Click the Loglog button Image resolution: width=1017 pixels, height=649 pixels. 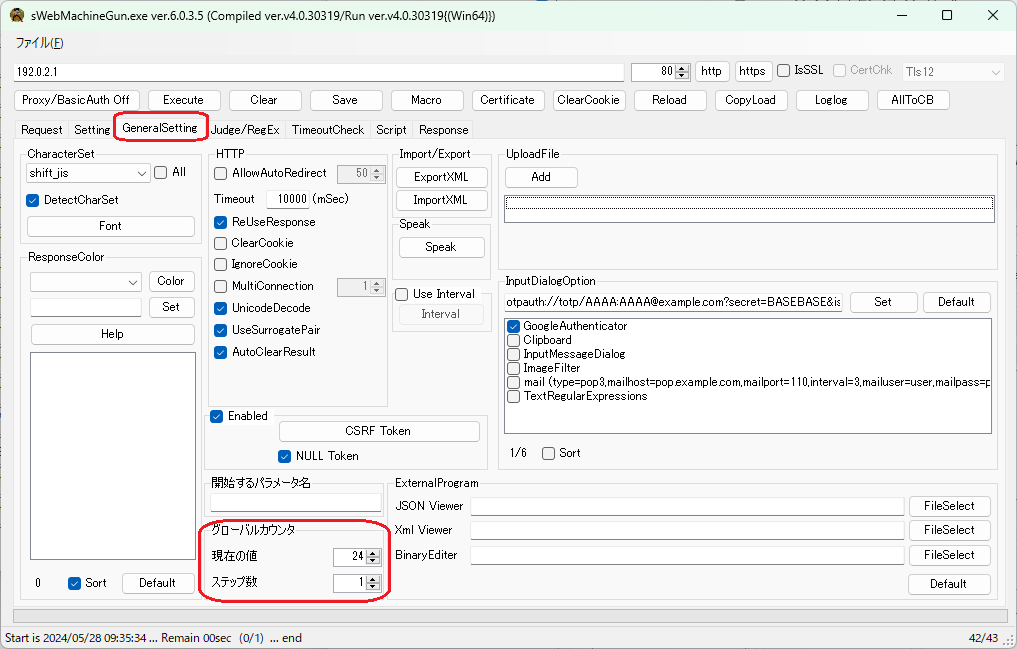coord(832,100)
